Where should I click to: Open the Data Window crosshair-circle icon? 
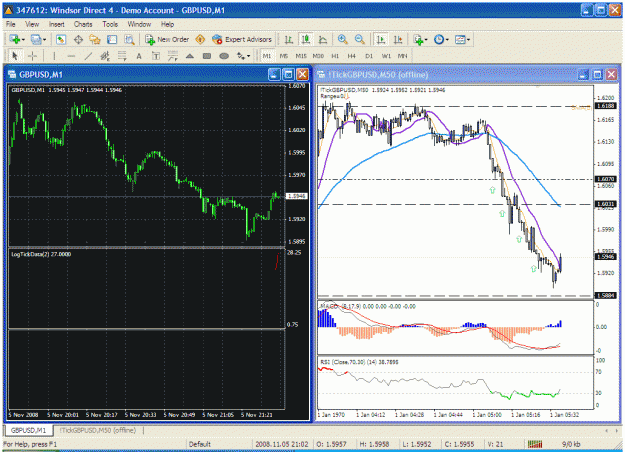point(78,39)
